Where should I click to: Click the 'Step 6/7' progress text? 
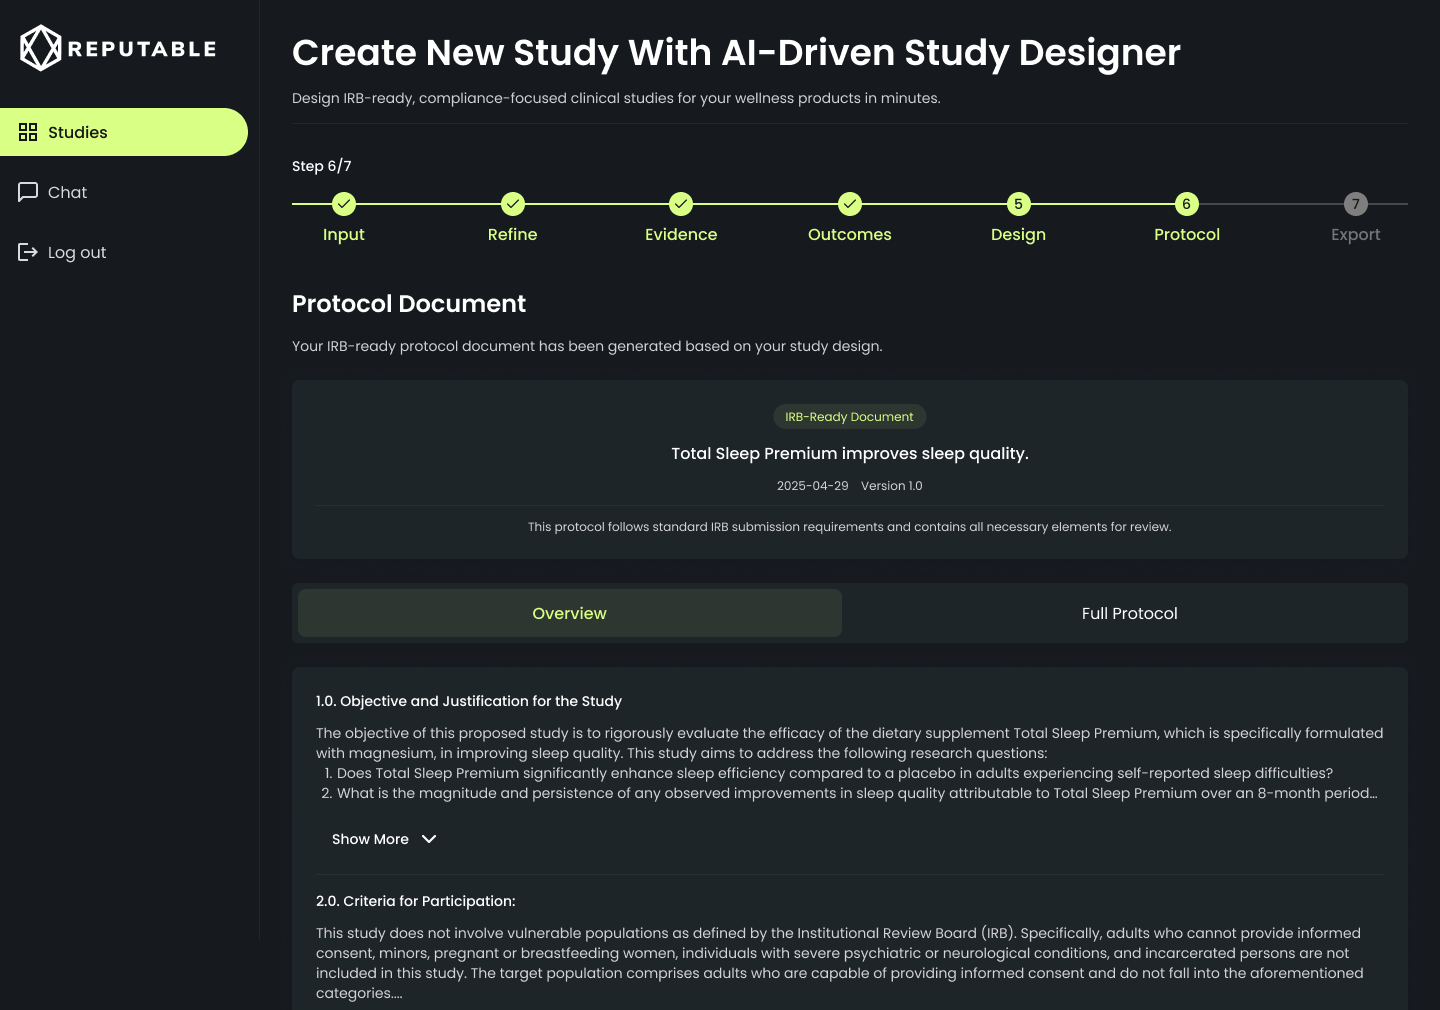click(x=322, y=166)
